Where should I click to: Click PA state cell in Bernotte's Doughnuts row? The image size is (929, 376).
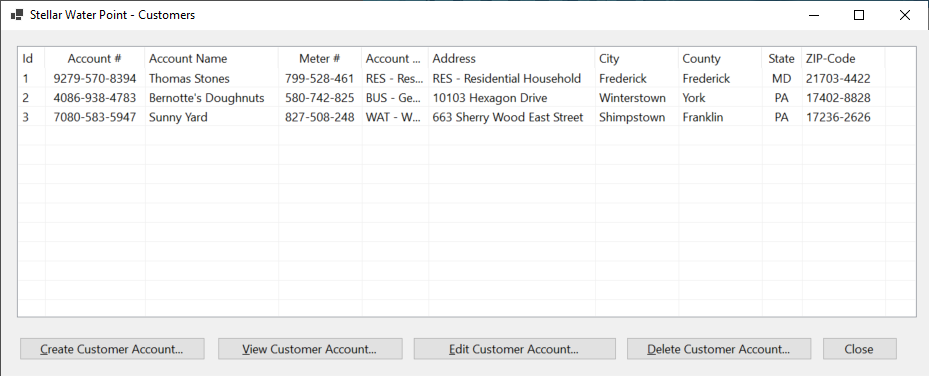pos(781,98)
